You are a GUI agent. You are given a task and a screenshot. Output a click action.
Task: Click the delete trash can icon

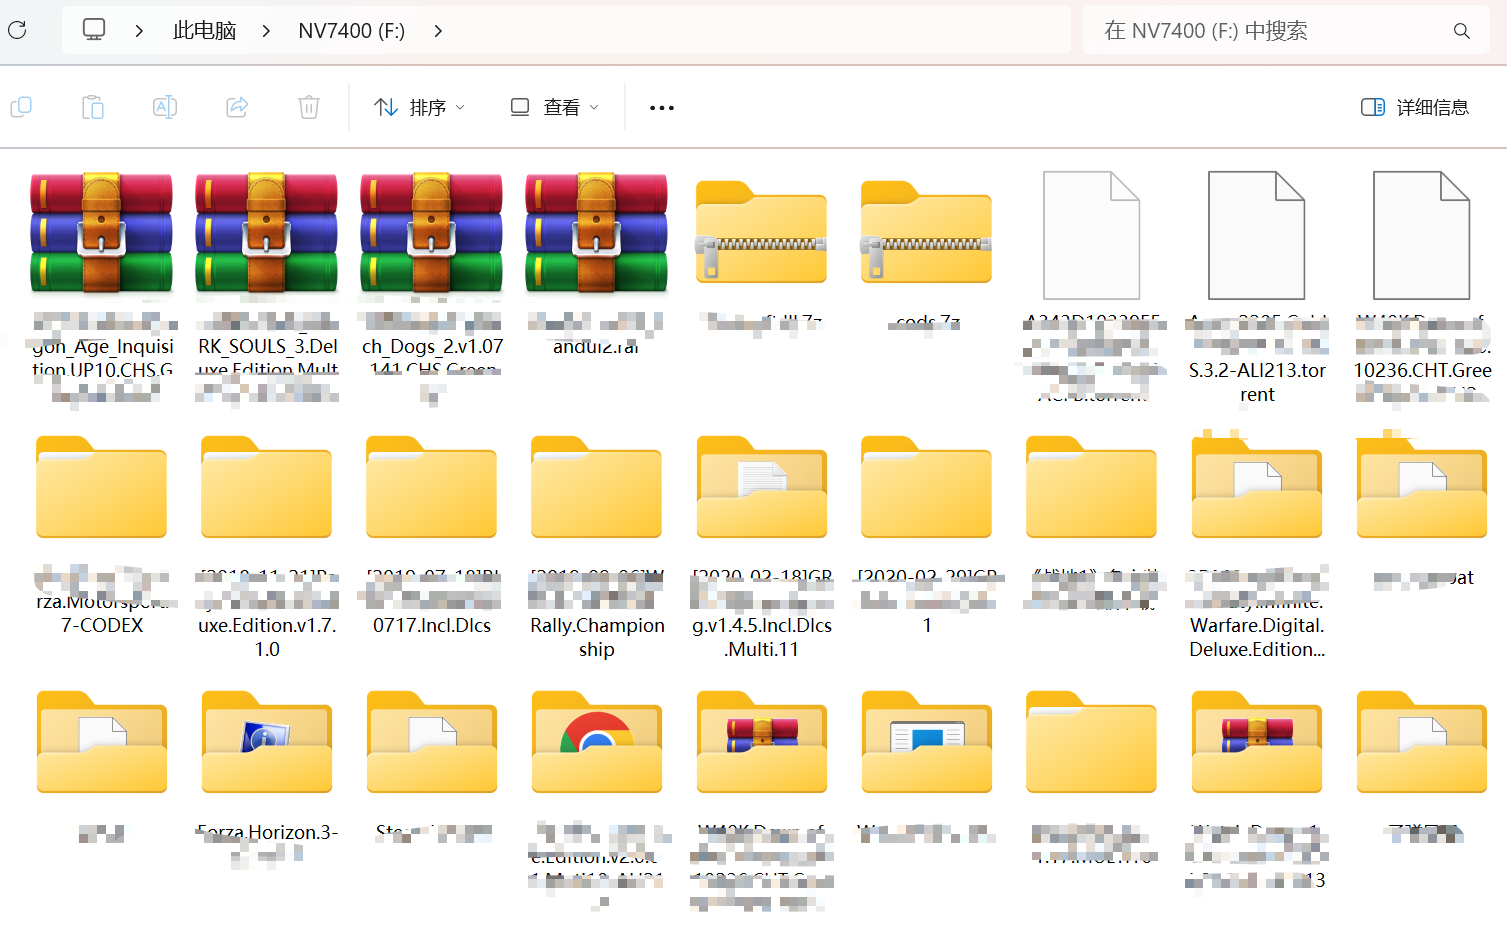point(309,107)
